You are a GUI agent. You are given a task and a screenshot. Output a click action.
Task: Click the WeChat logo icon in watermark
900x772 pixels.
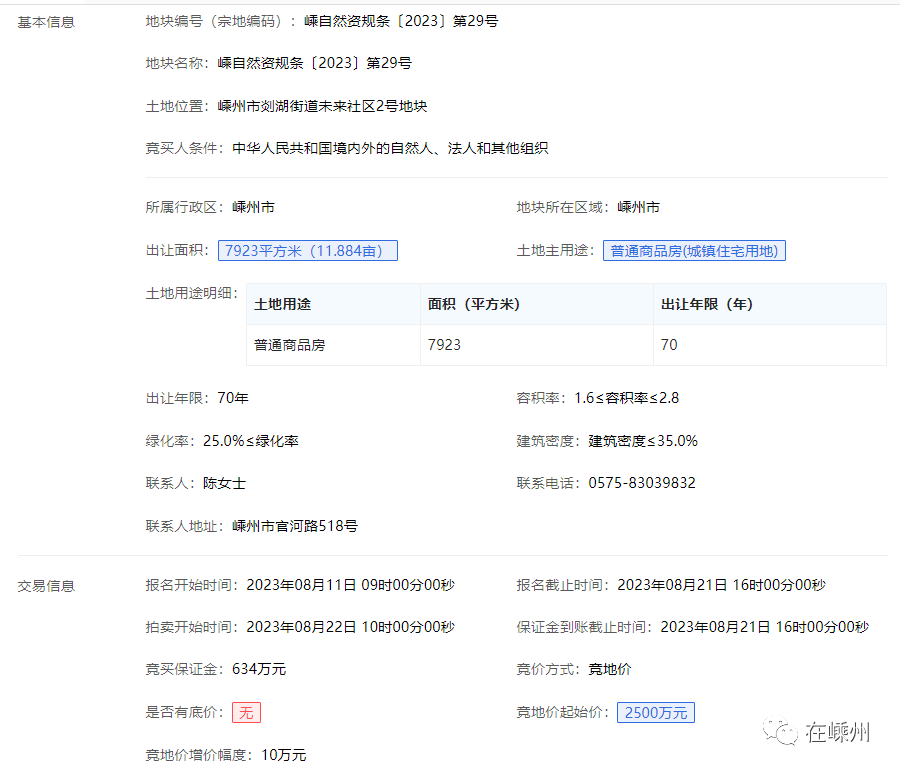(782, 732)
